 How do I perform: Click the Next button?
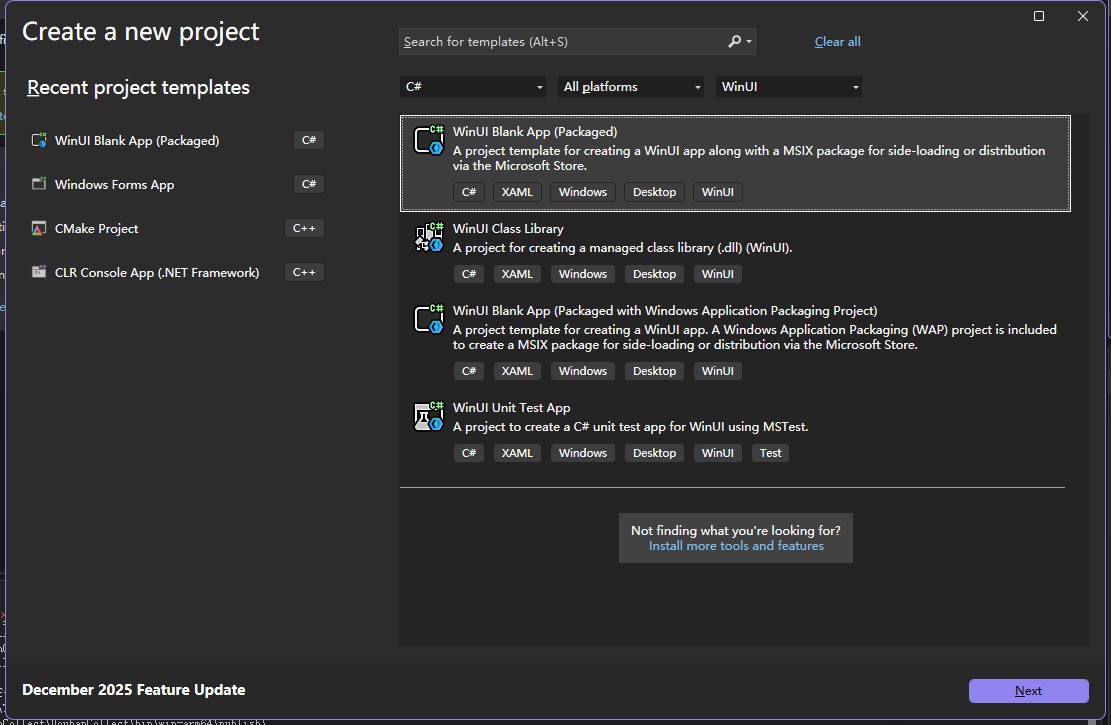click(x=1028, y=691)
